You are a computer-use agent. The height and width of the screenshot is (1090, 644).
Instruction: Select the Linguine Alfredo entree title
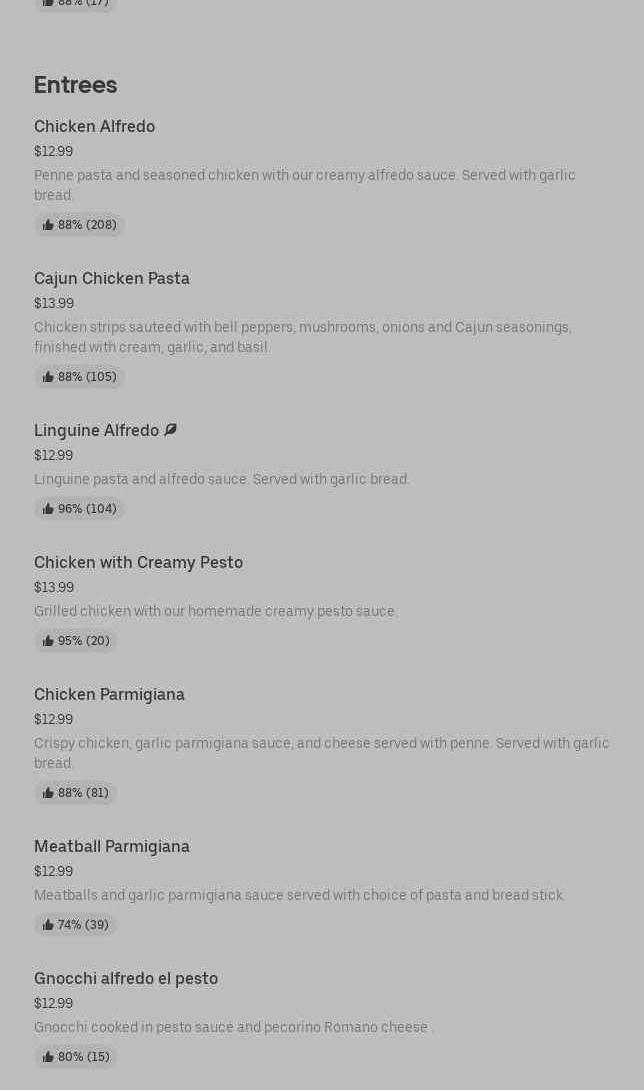coord(96,430)
